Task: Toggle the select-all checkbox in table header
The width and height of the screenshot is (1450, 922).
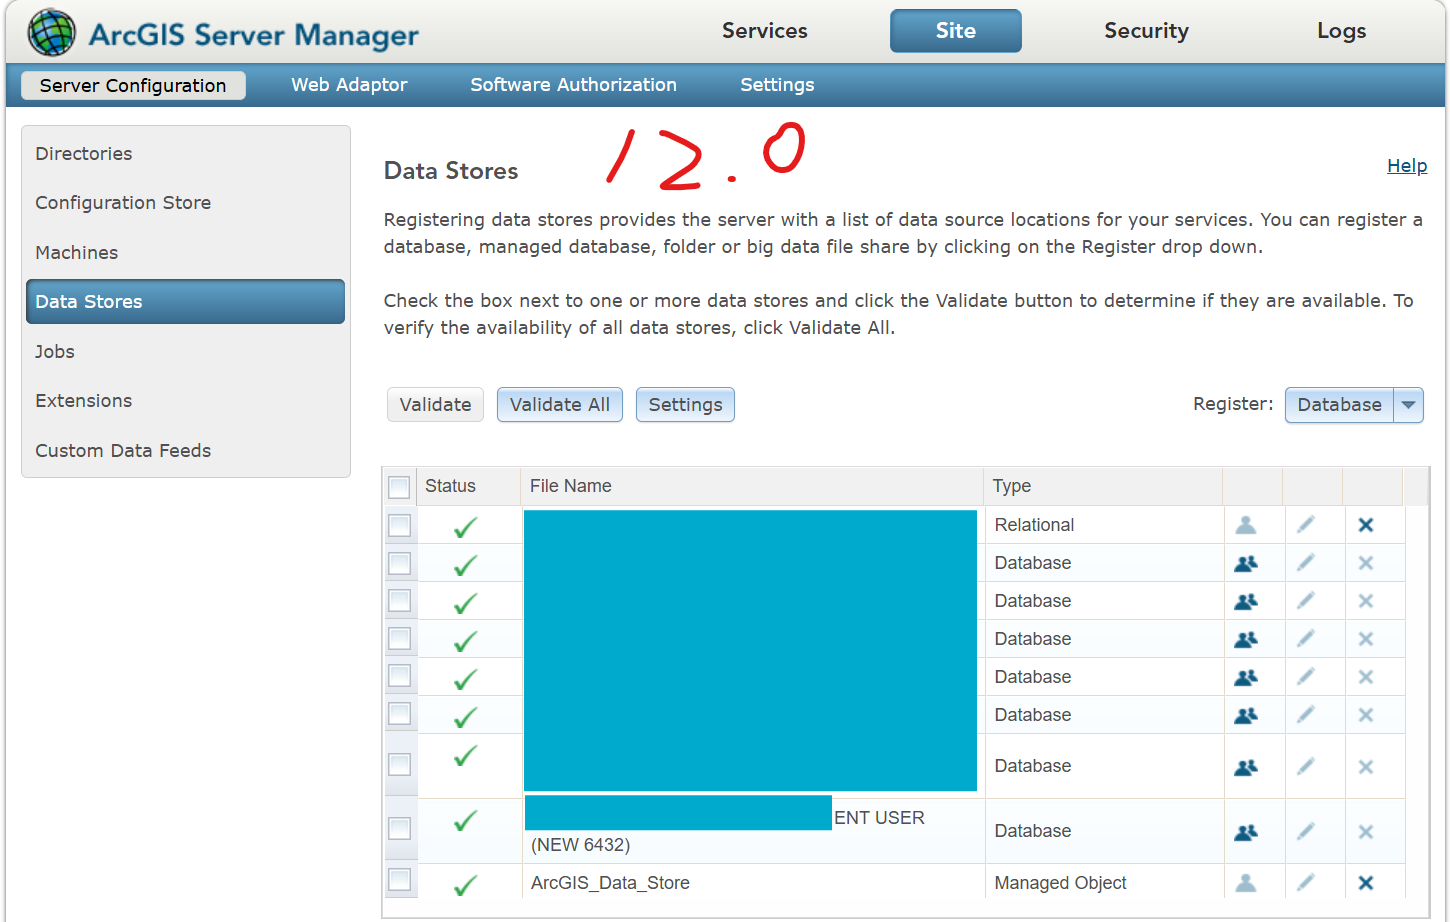Action: pyautogui.click(x=399, y=487)
